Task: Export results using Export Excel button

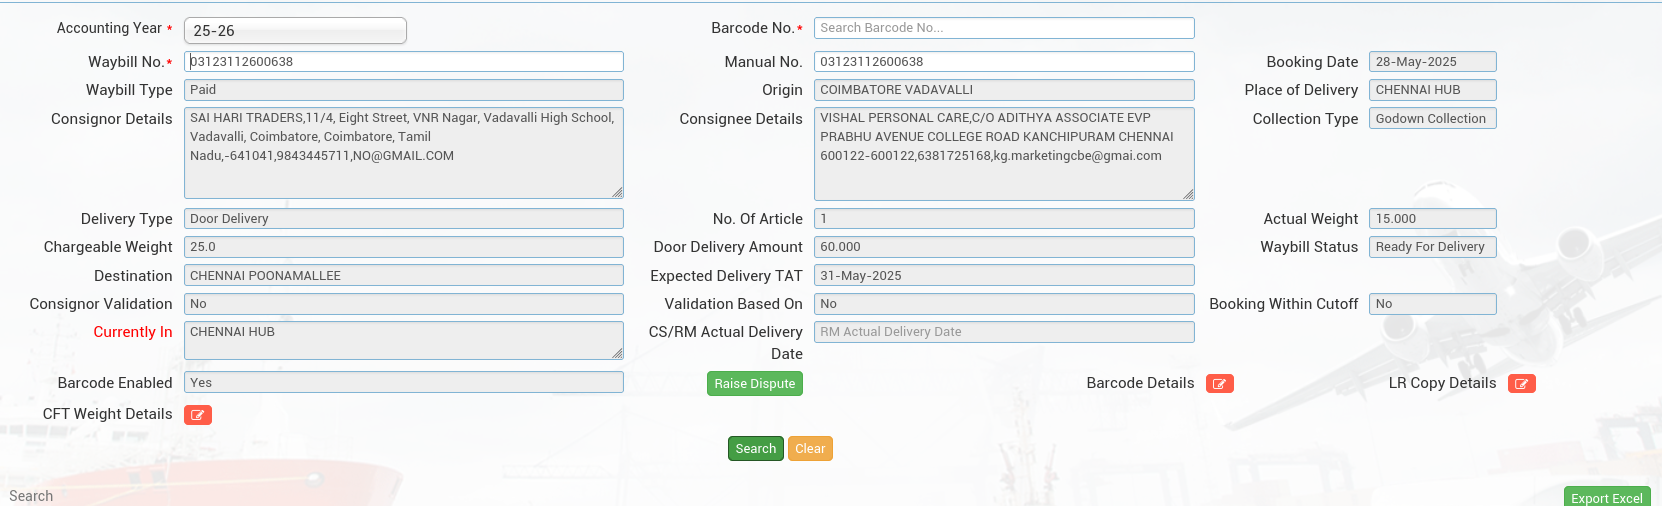Action: 1606,497
